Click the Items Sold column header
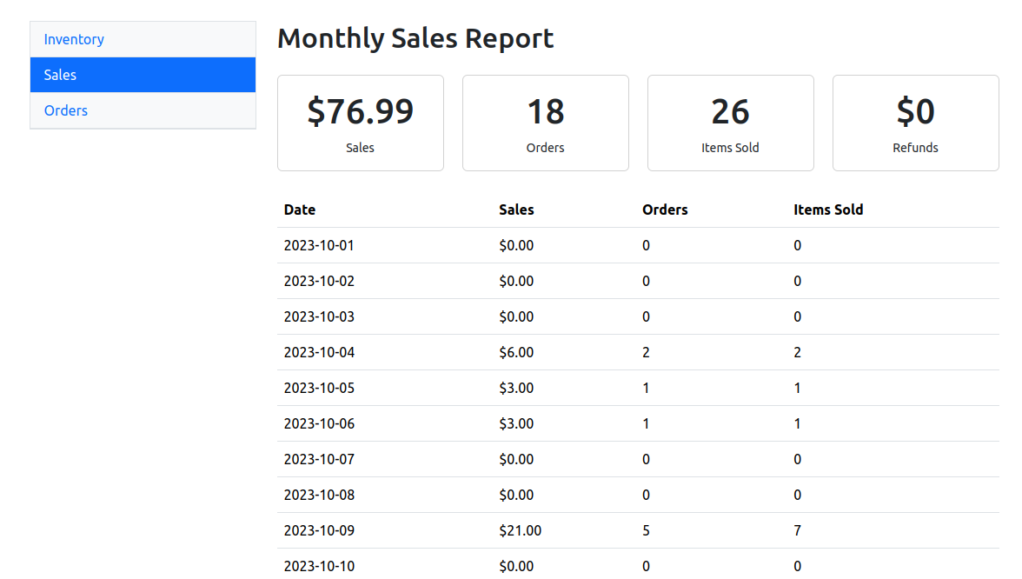The image size is (1022, 579). pos(828,210)
